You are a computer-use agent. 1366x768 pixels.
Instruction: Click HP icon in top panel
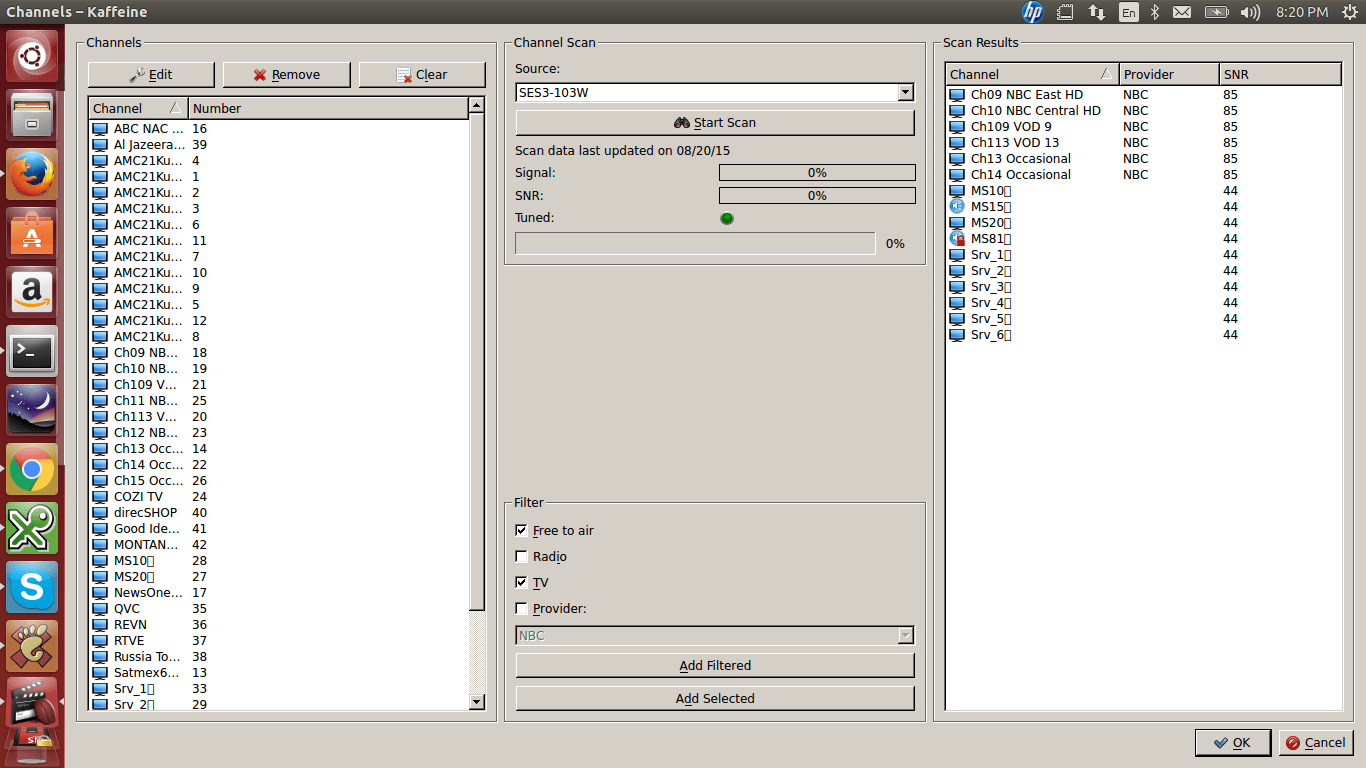coord(1033,12)
